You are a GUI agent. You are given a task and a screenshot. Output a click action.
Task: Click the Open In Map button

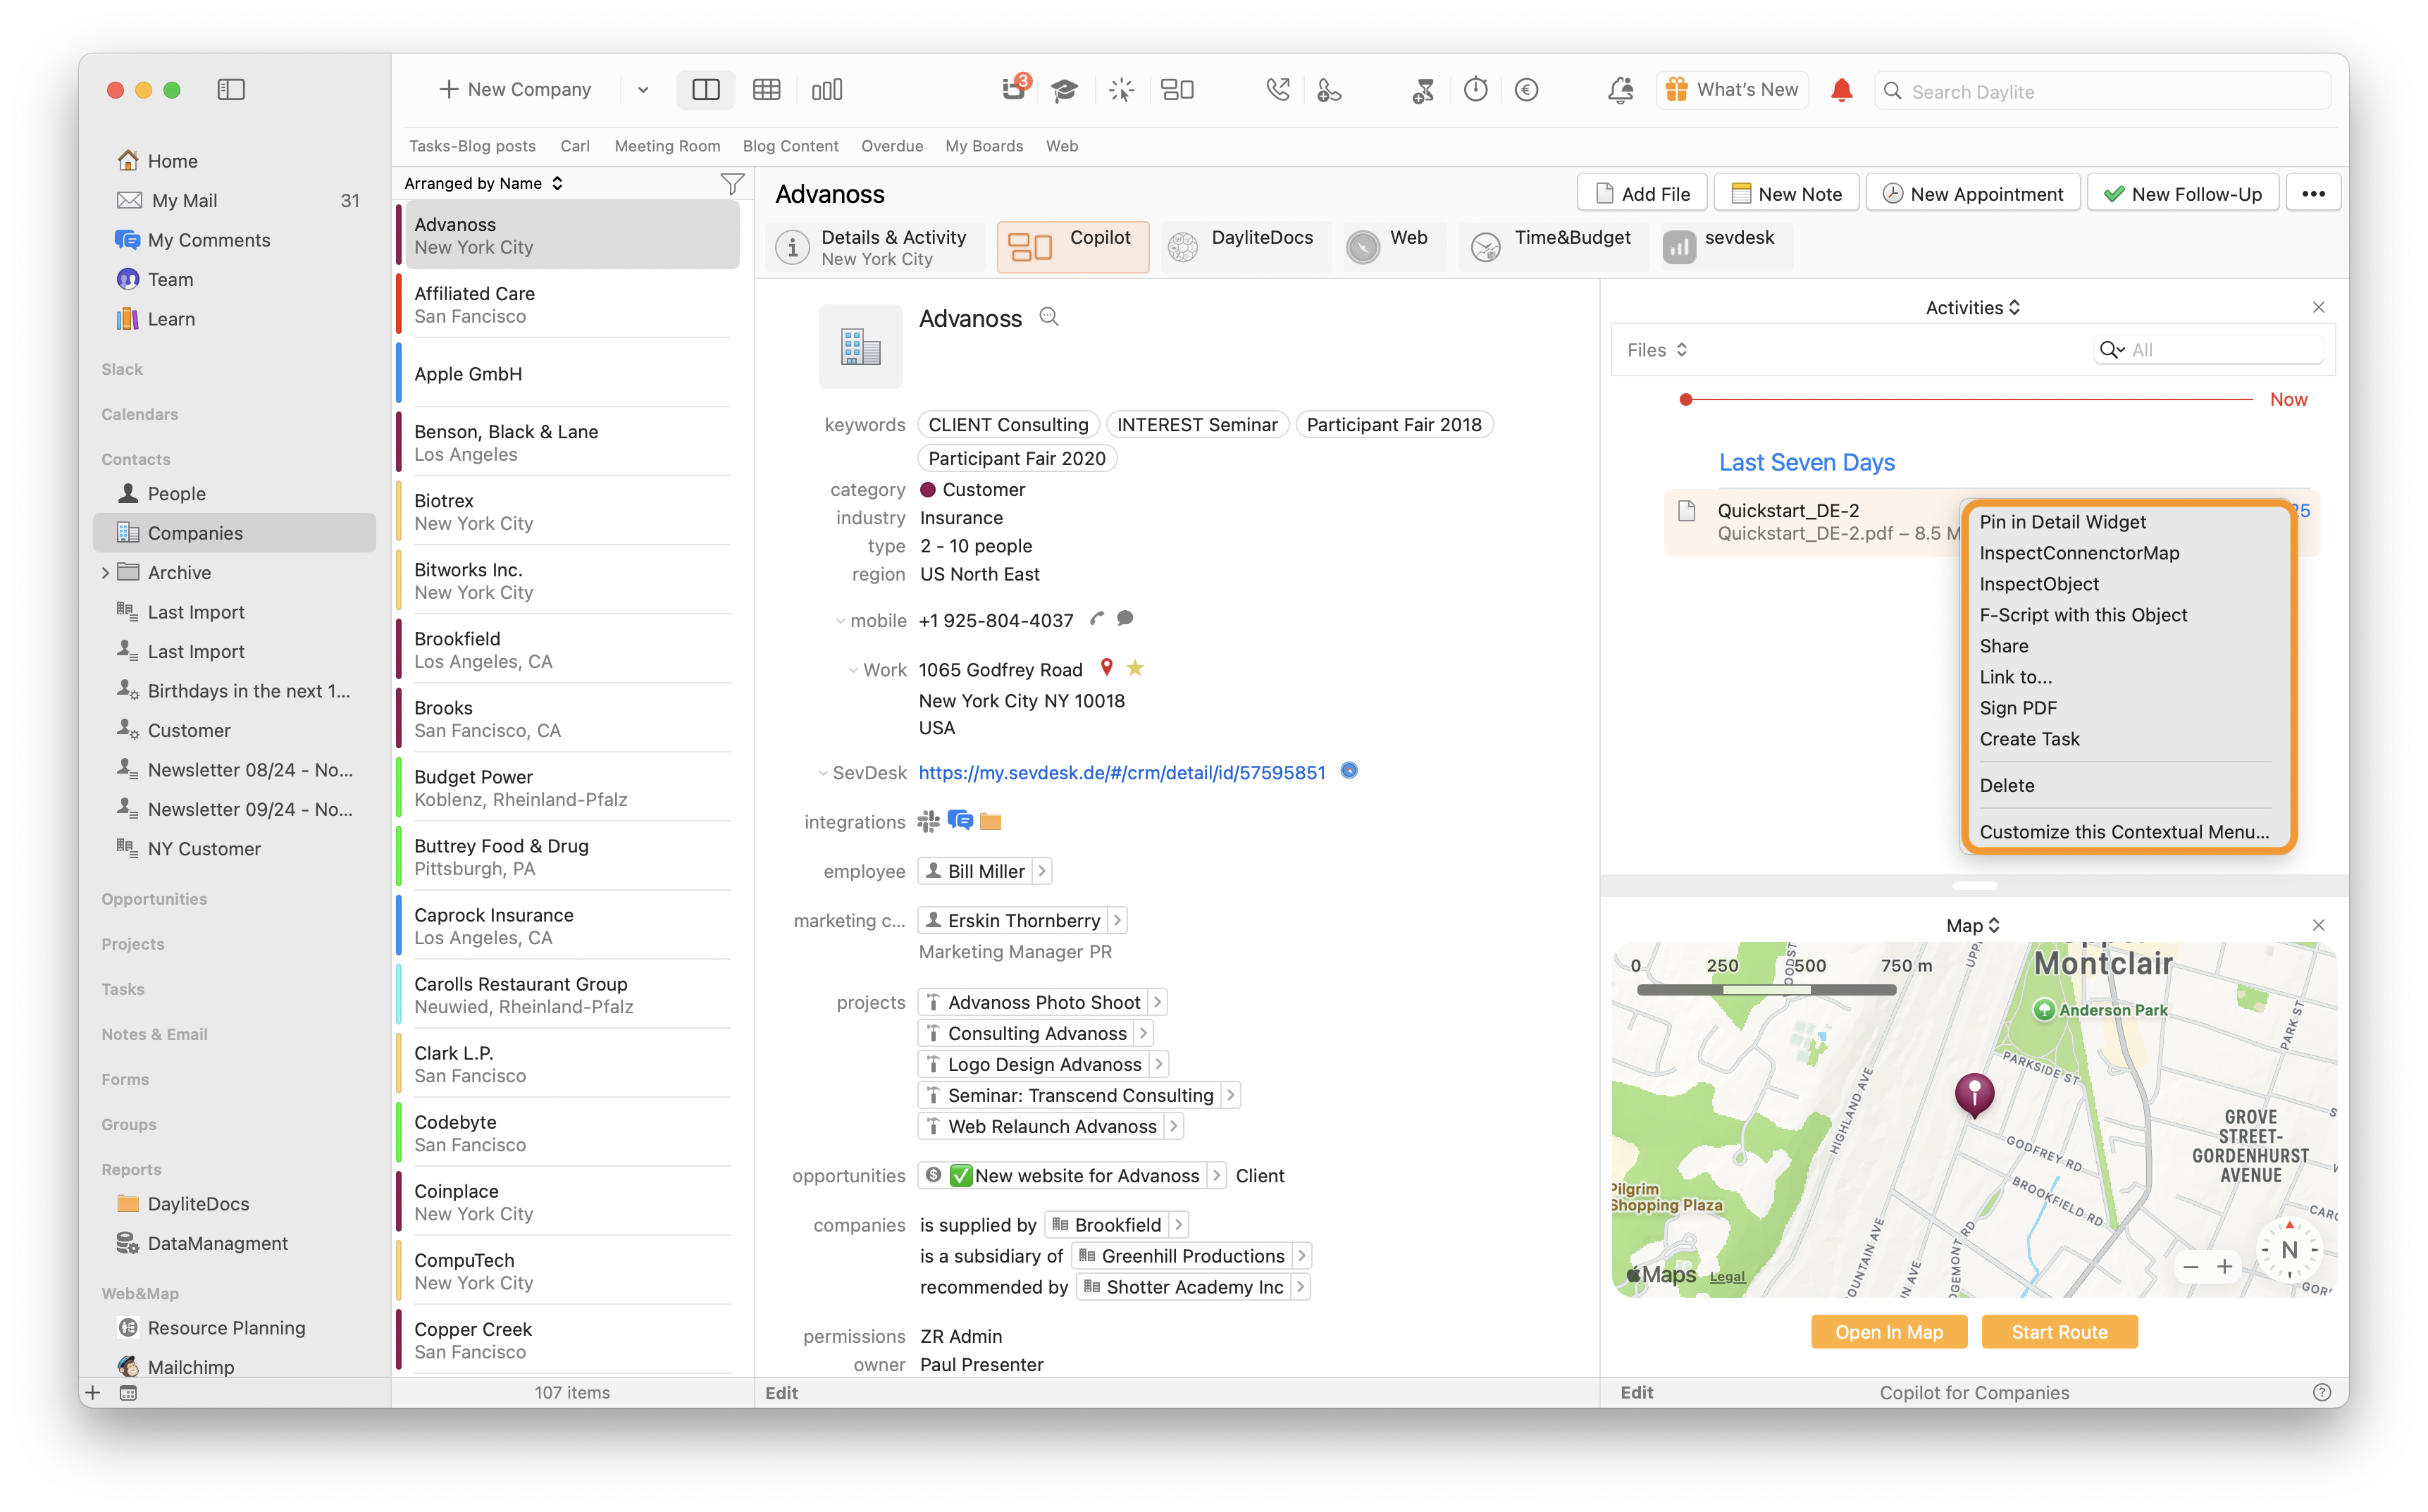coord(1888,1331)
